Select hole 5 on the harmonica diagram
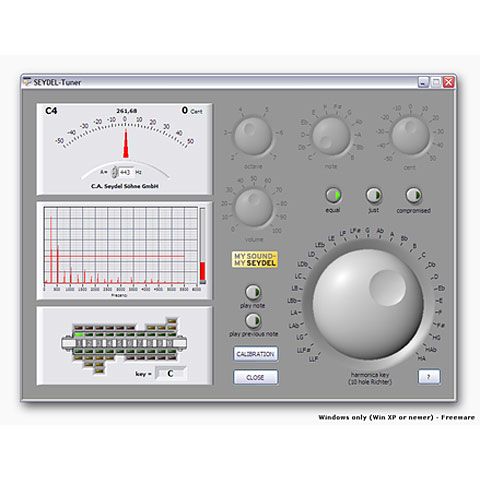Viewport: 480px width, 480px height. tap(120, 343)
